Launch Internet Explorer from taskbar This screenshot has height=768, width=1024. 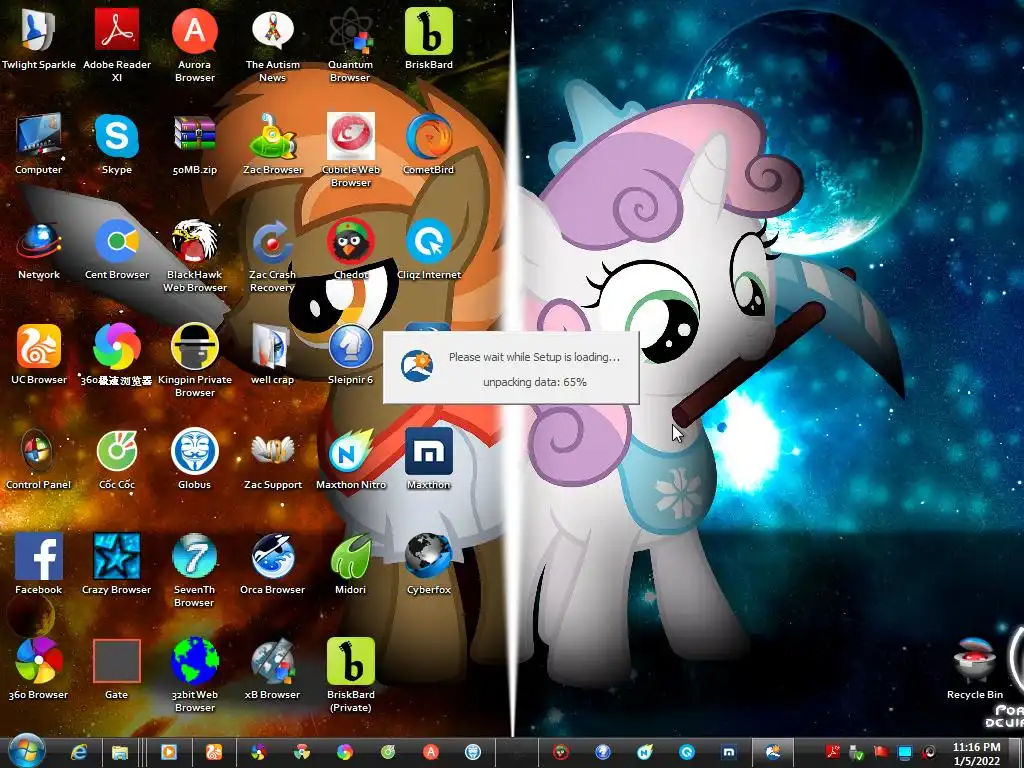point(79,753)
